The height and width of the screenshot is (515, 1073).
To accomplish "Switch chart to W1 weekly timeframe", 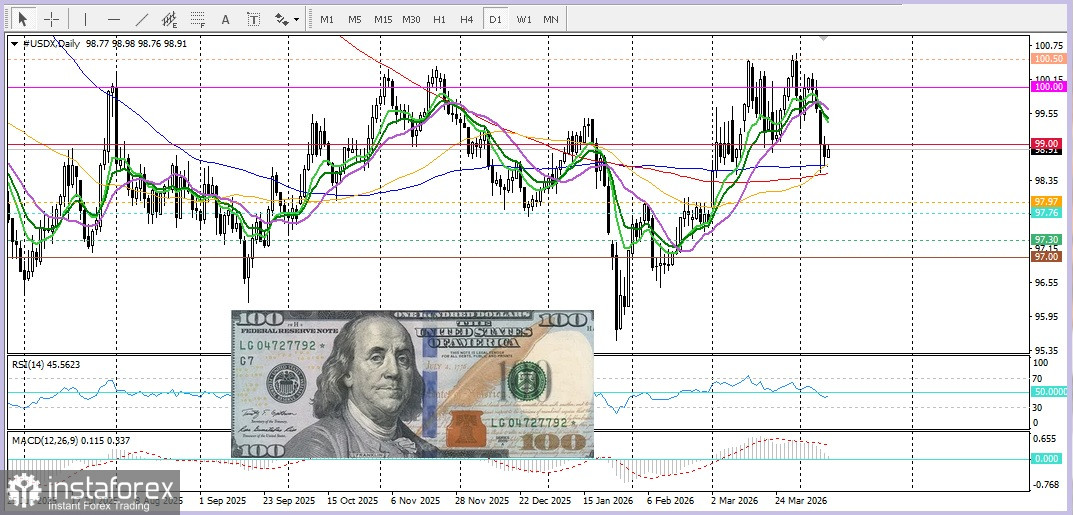I will pos(523,19).
